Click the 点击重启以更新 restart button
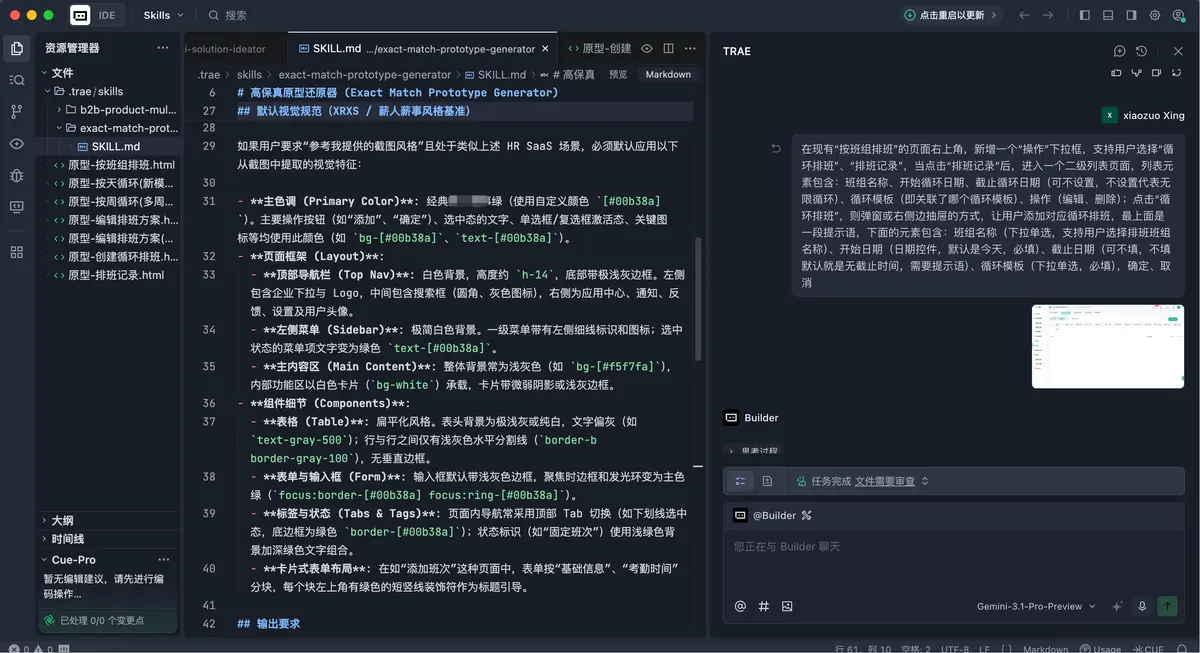 [x=944, y=16]
